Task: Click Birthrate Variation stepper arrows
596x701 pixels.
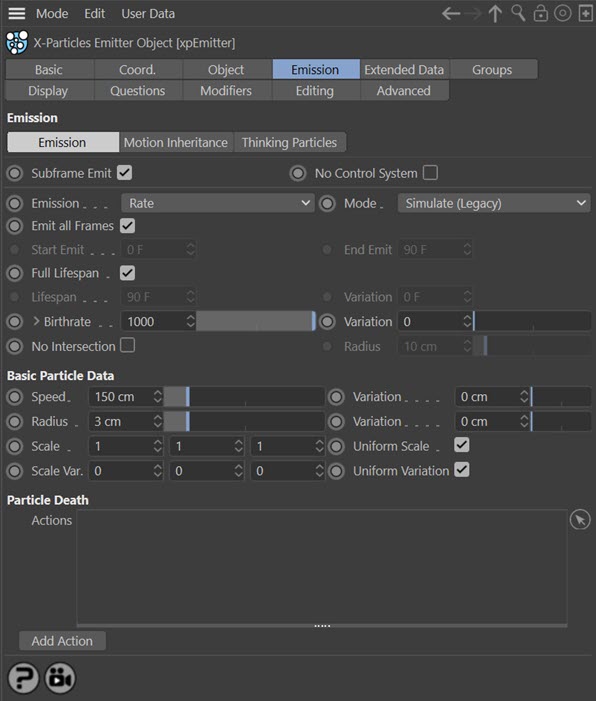Action: [467, 321]
